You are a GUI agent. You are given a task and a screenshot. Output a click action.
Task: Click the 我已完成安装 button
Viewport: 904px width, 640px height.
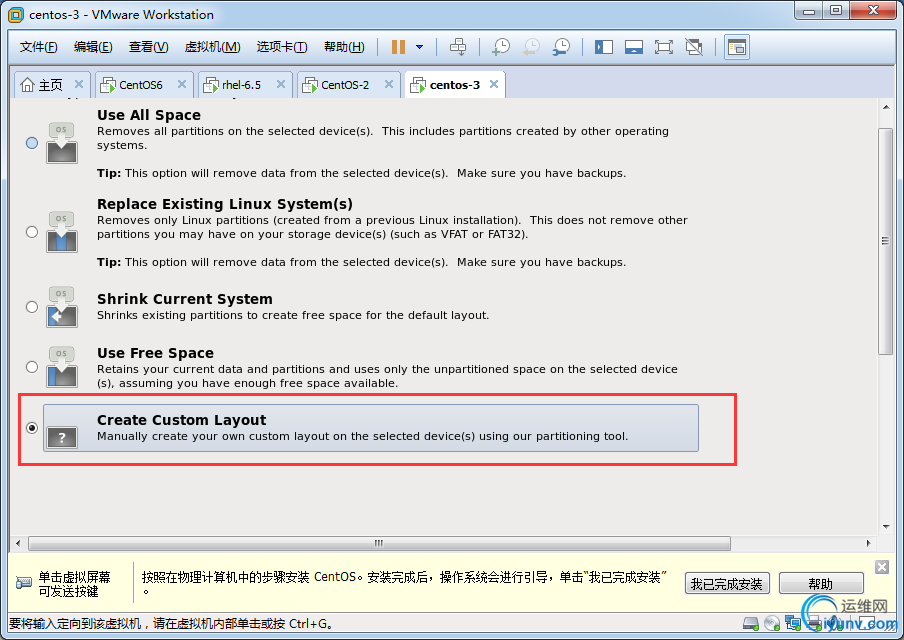tap(727, 583)
